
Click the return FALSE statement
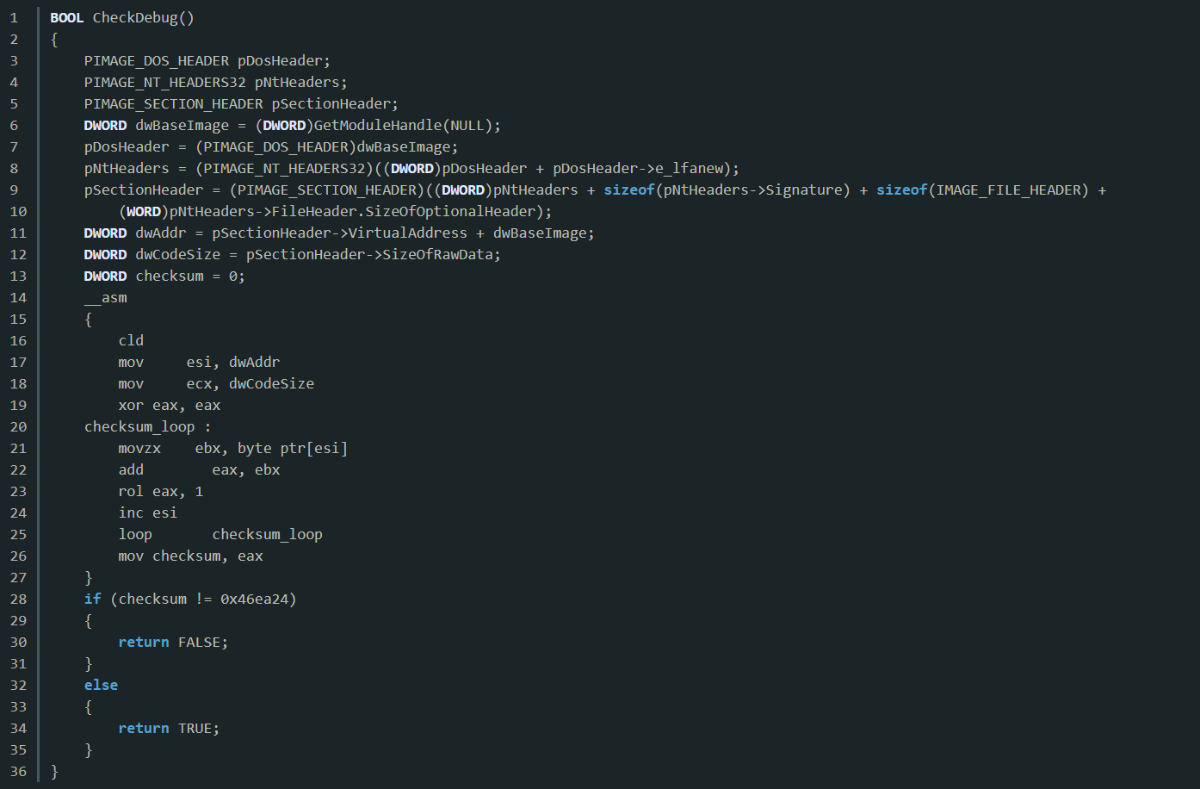[172, 642]
